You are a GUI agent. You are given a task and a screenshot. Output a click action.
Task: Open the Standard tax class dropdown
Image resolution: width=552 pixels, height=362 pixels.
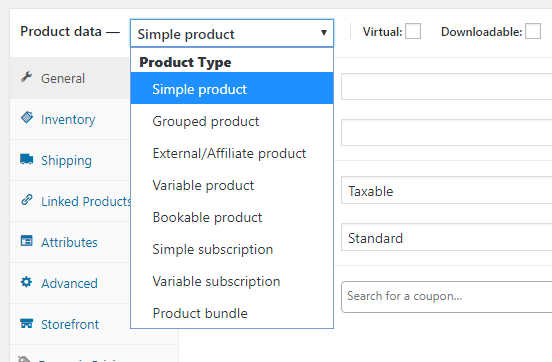pos(446,238)
